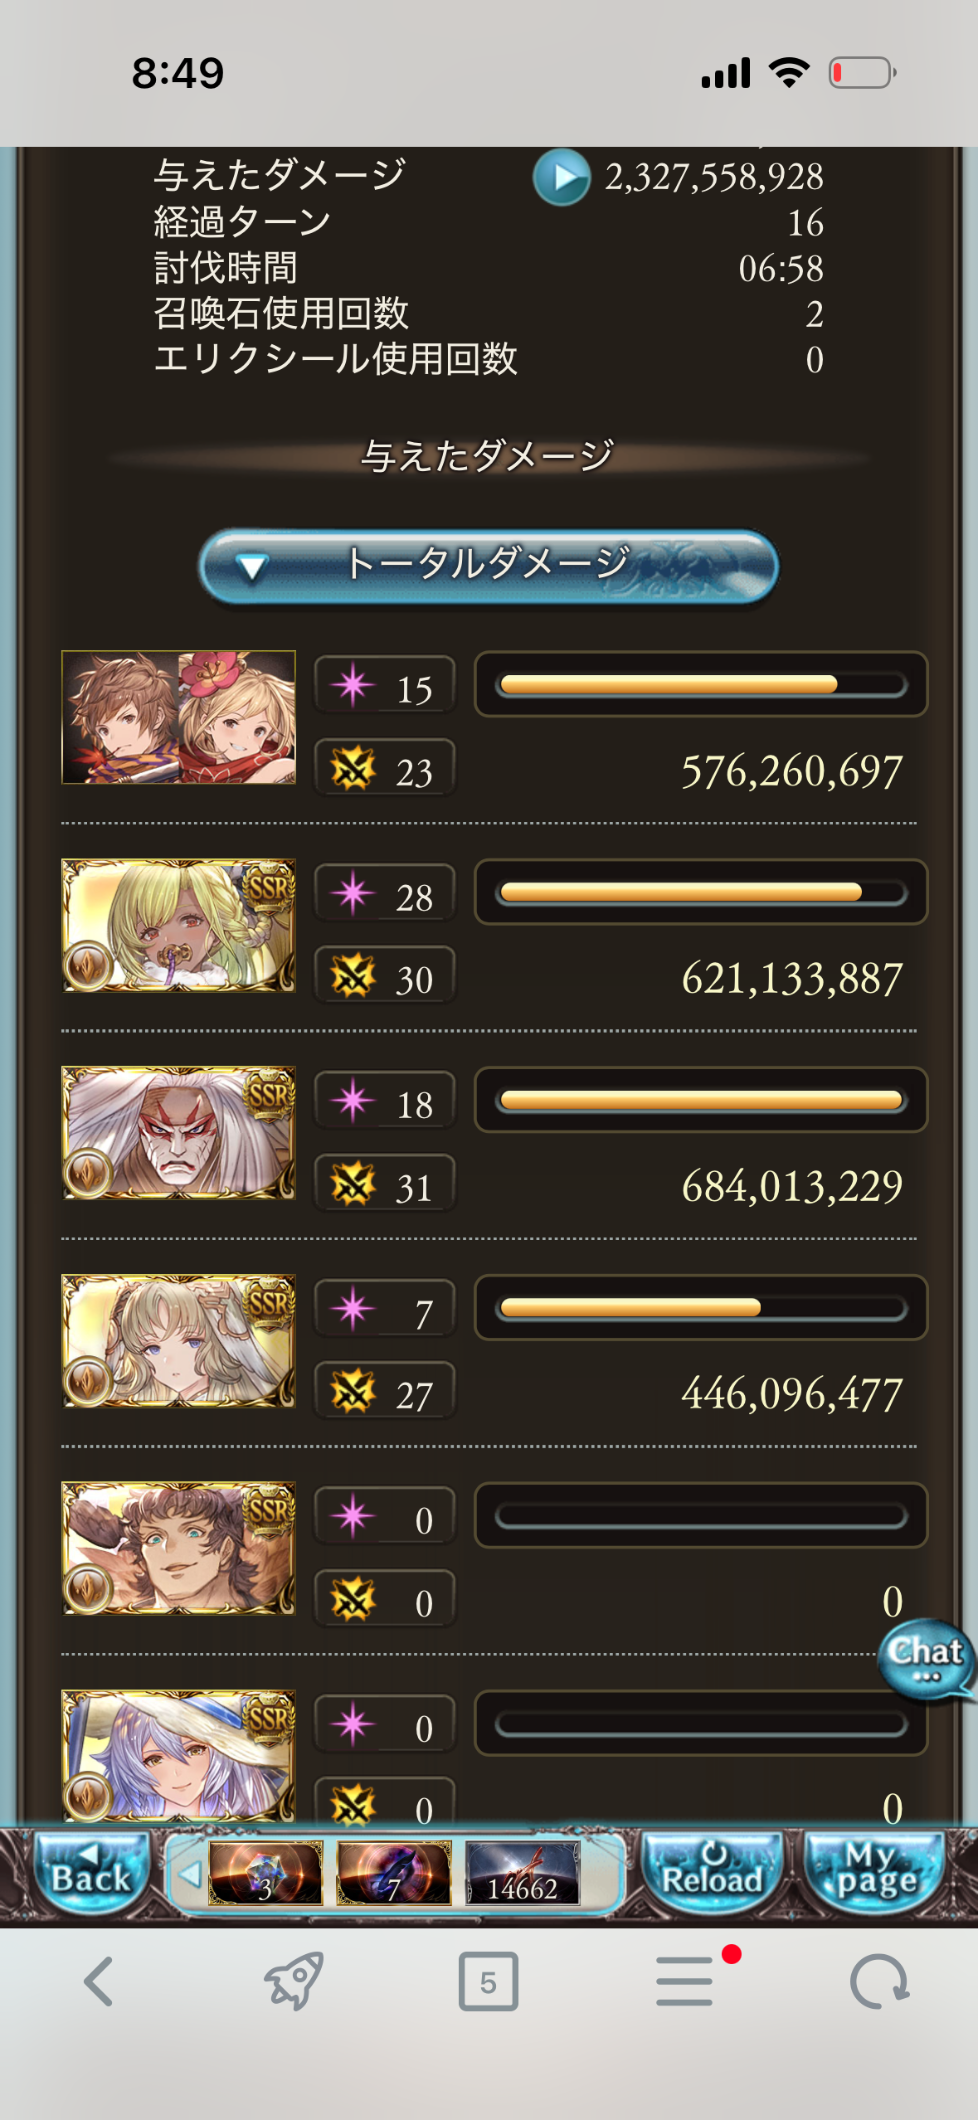Select raid shortcut showing number 3
The image size is (978, 2120).
(x=265, y=1873)
